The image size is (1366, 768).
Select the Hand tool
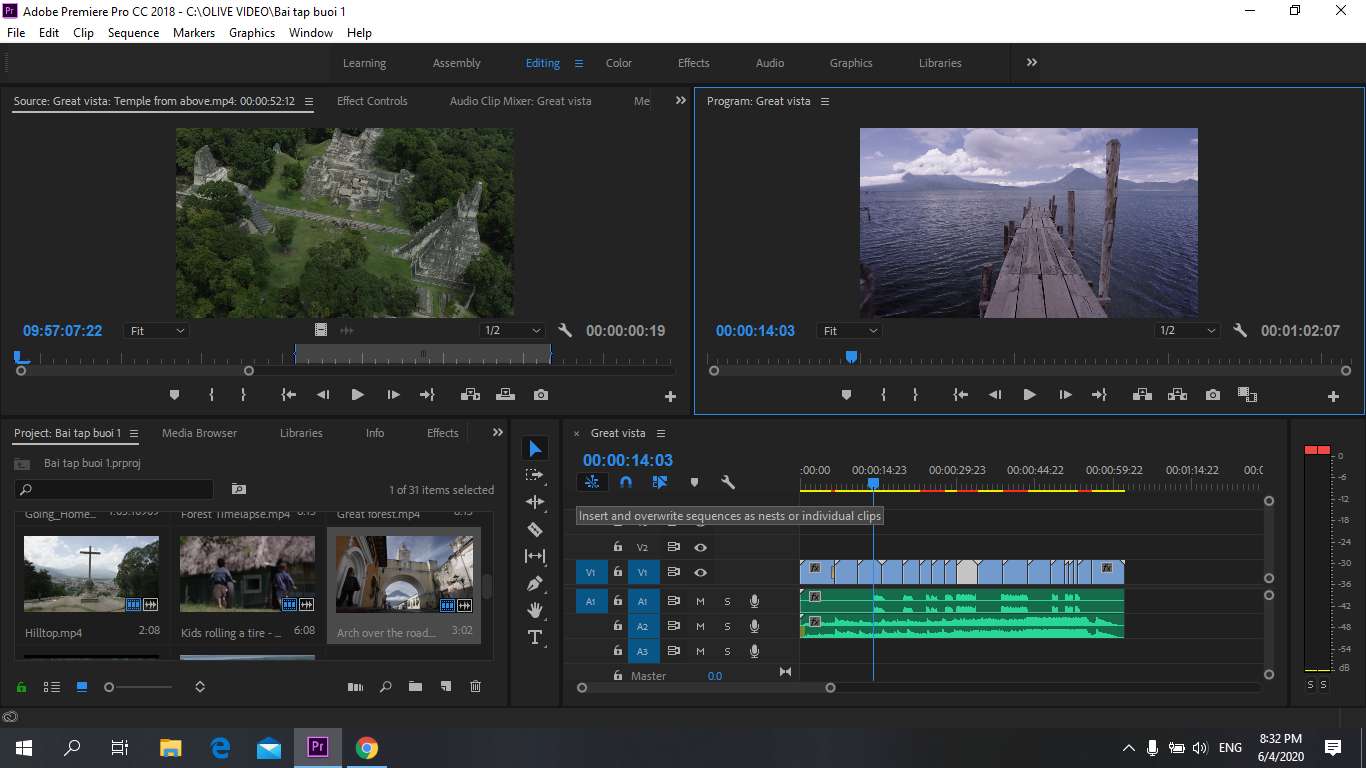tap(535, 610)
